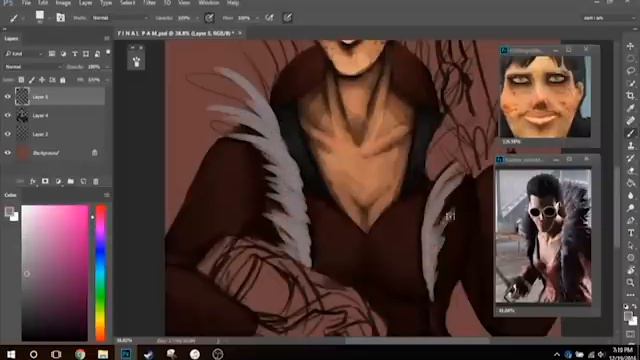
Task: Click foreground swatch in Color panel
Action: coord(9,211)
